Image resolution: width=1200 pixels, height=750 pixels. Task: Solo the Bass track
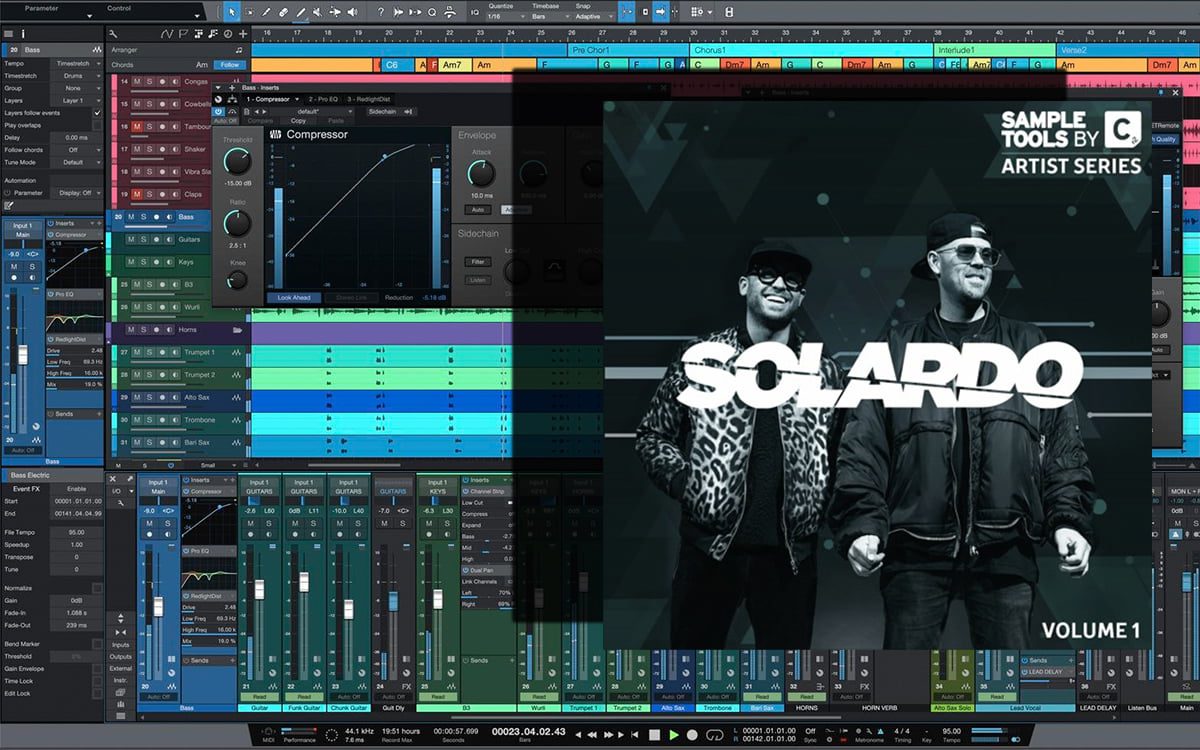(x=143, y=216)
